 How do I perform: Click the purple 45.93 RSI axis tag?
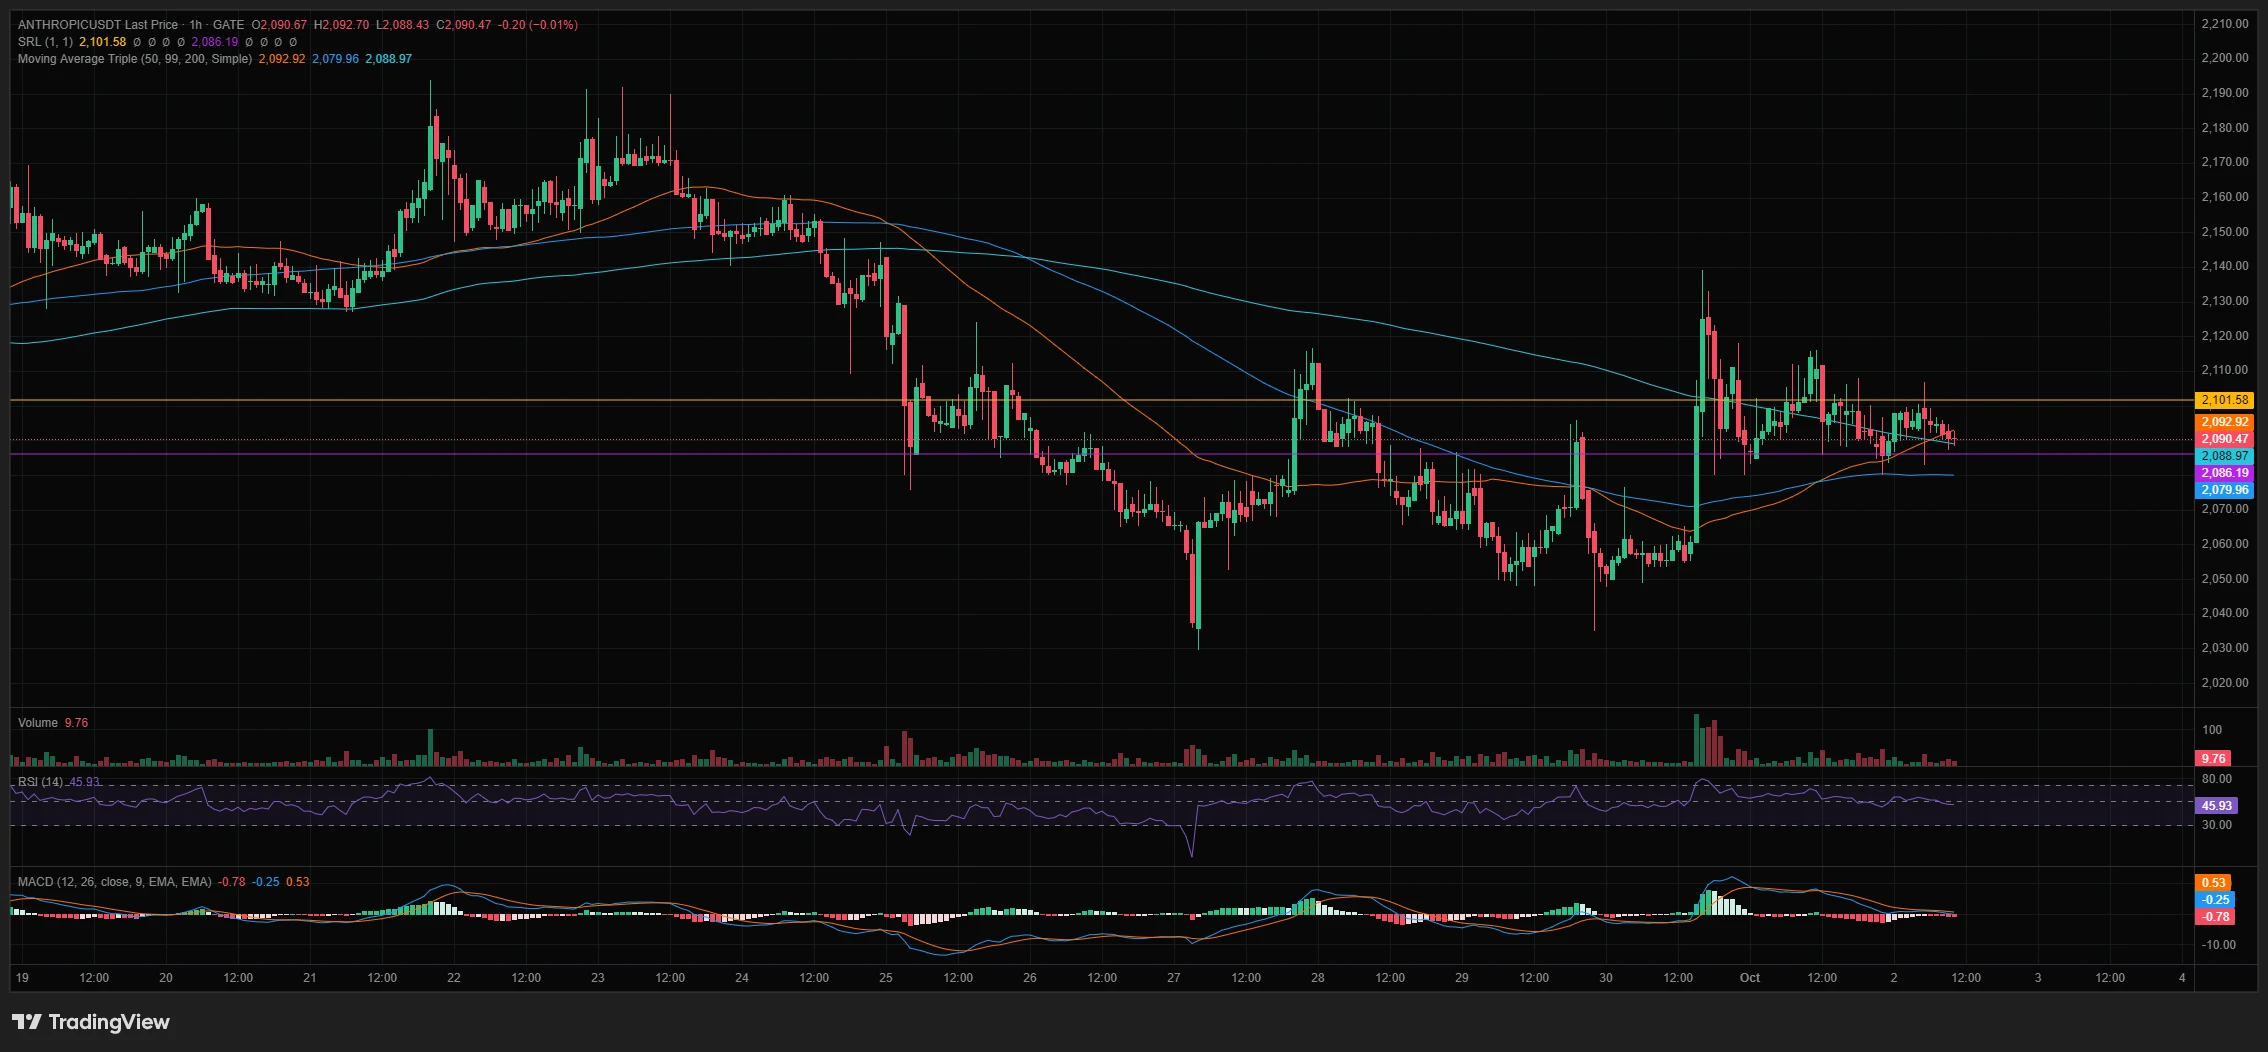[x=2217, y=805]
